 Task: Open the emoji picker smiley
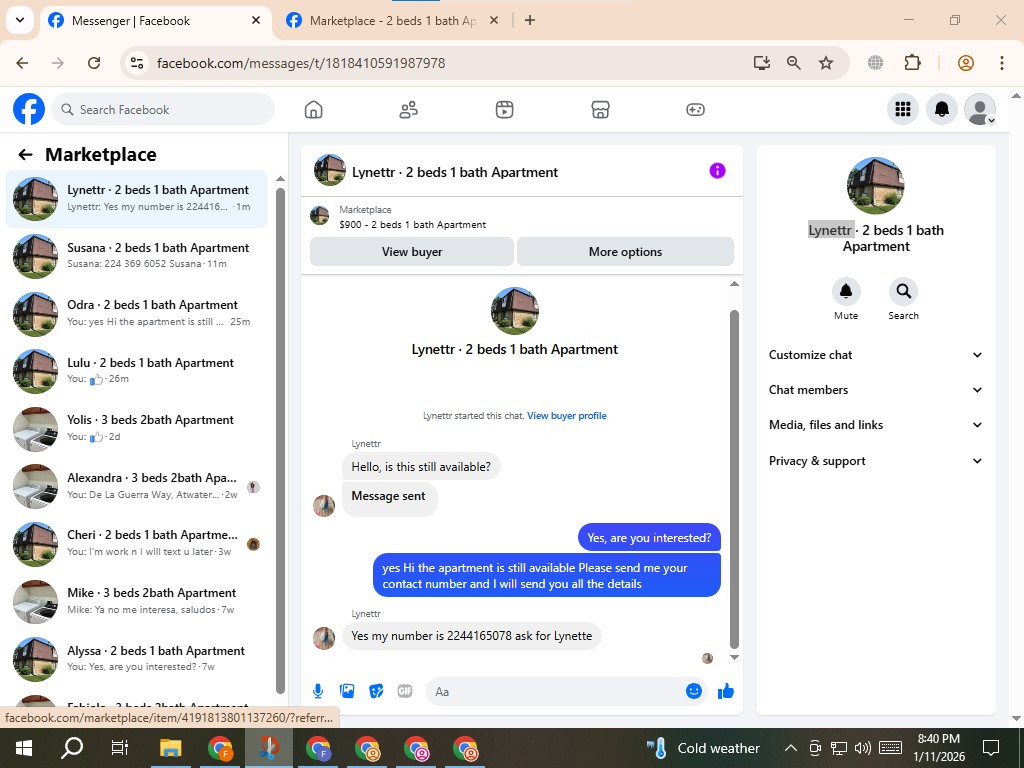(x=694, y=691)
